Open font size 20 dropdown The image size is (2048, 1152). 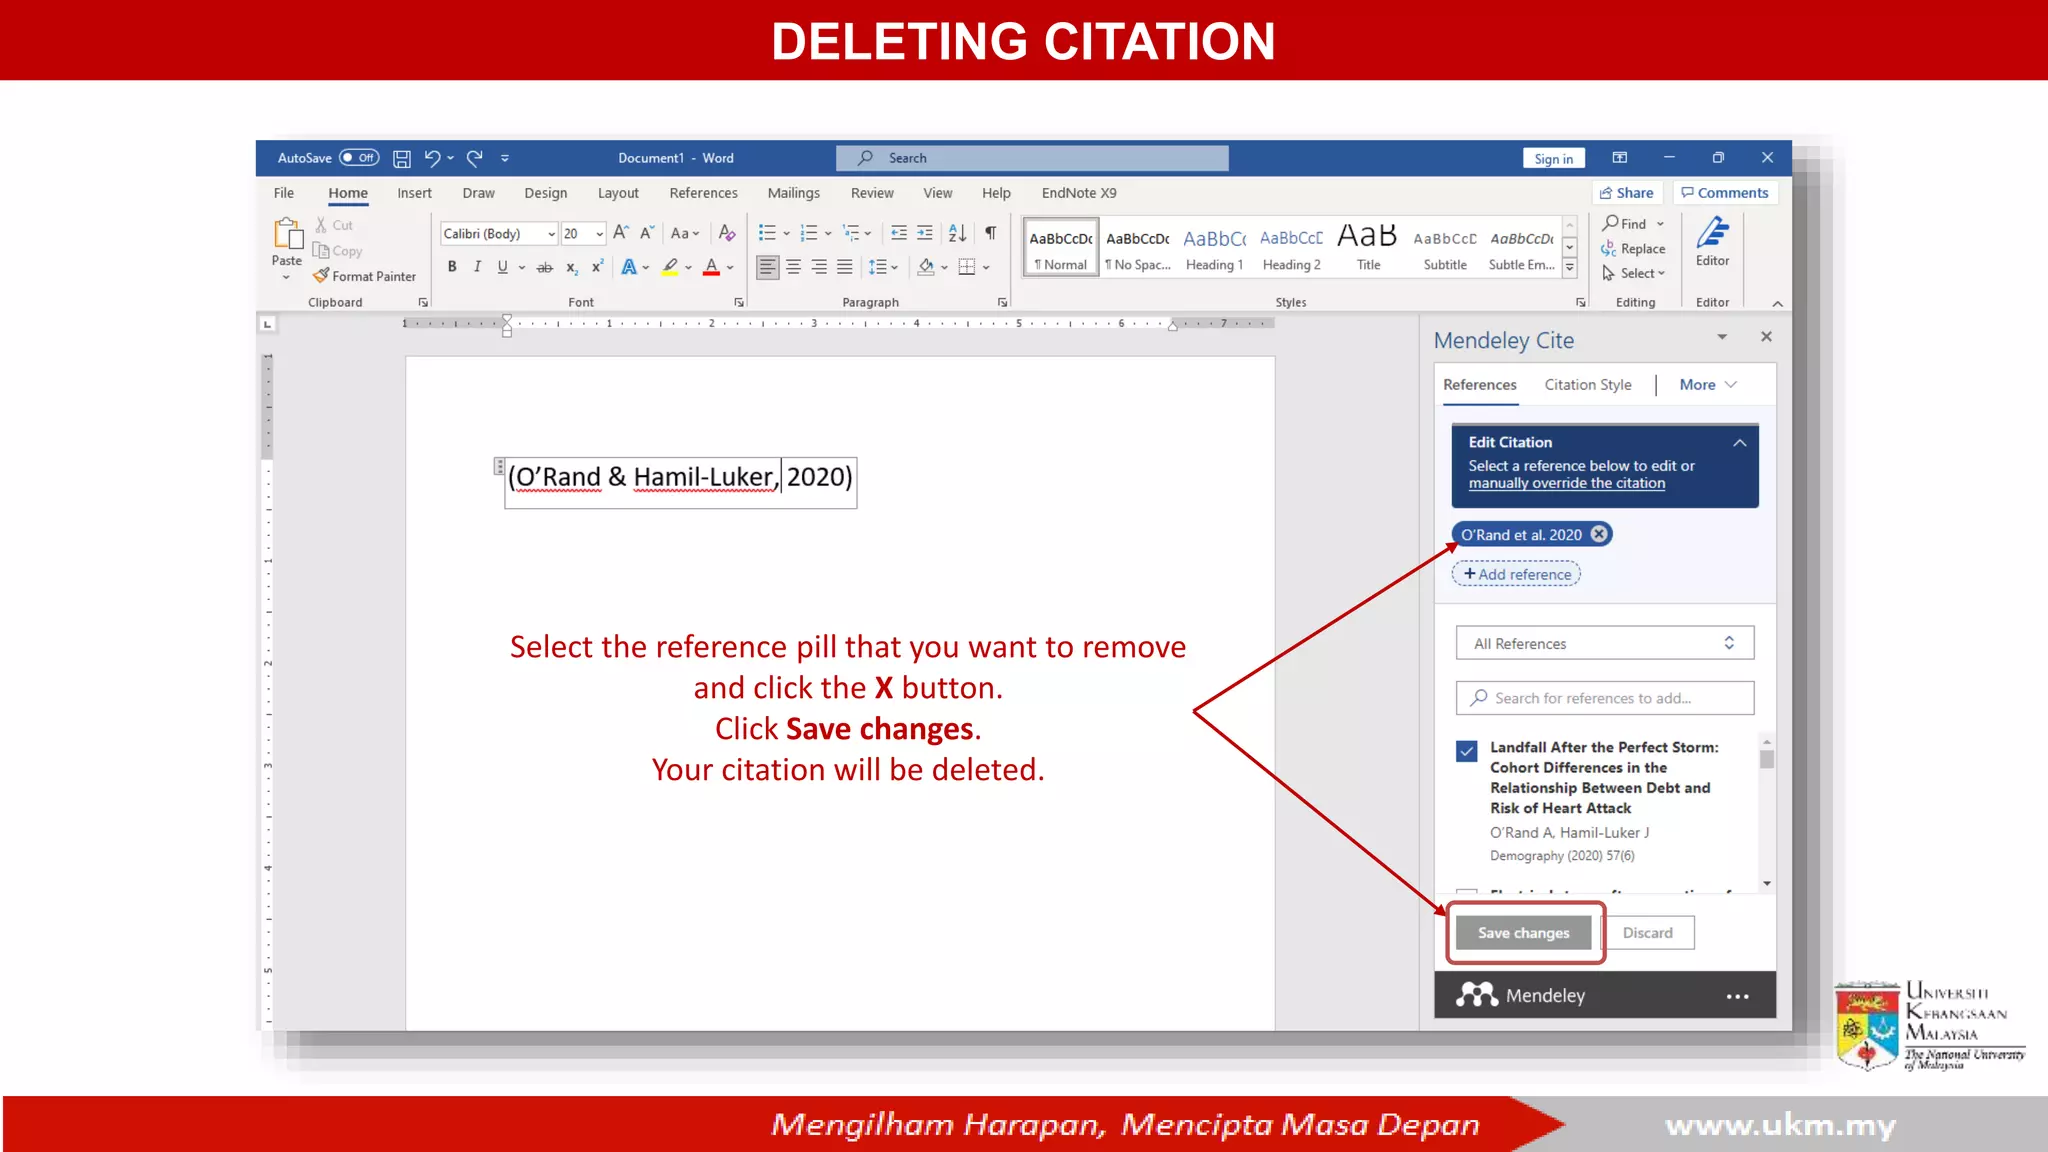599,233
